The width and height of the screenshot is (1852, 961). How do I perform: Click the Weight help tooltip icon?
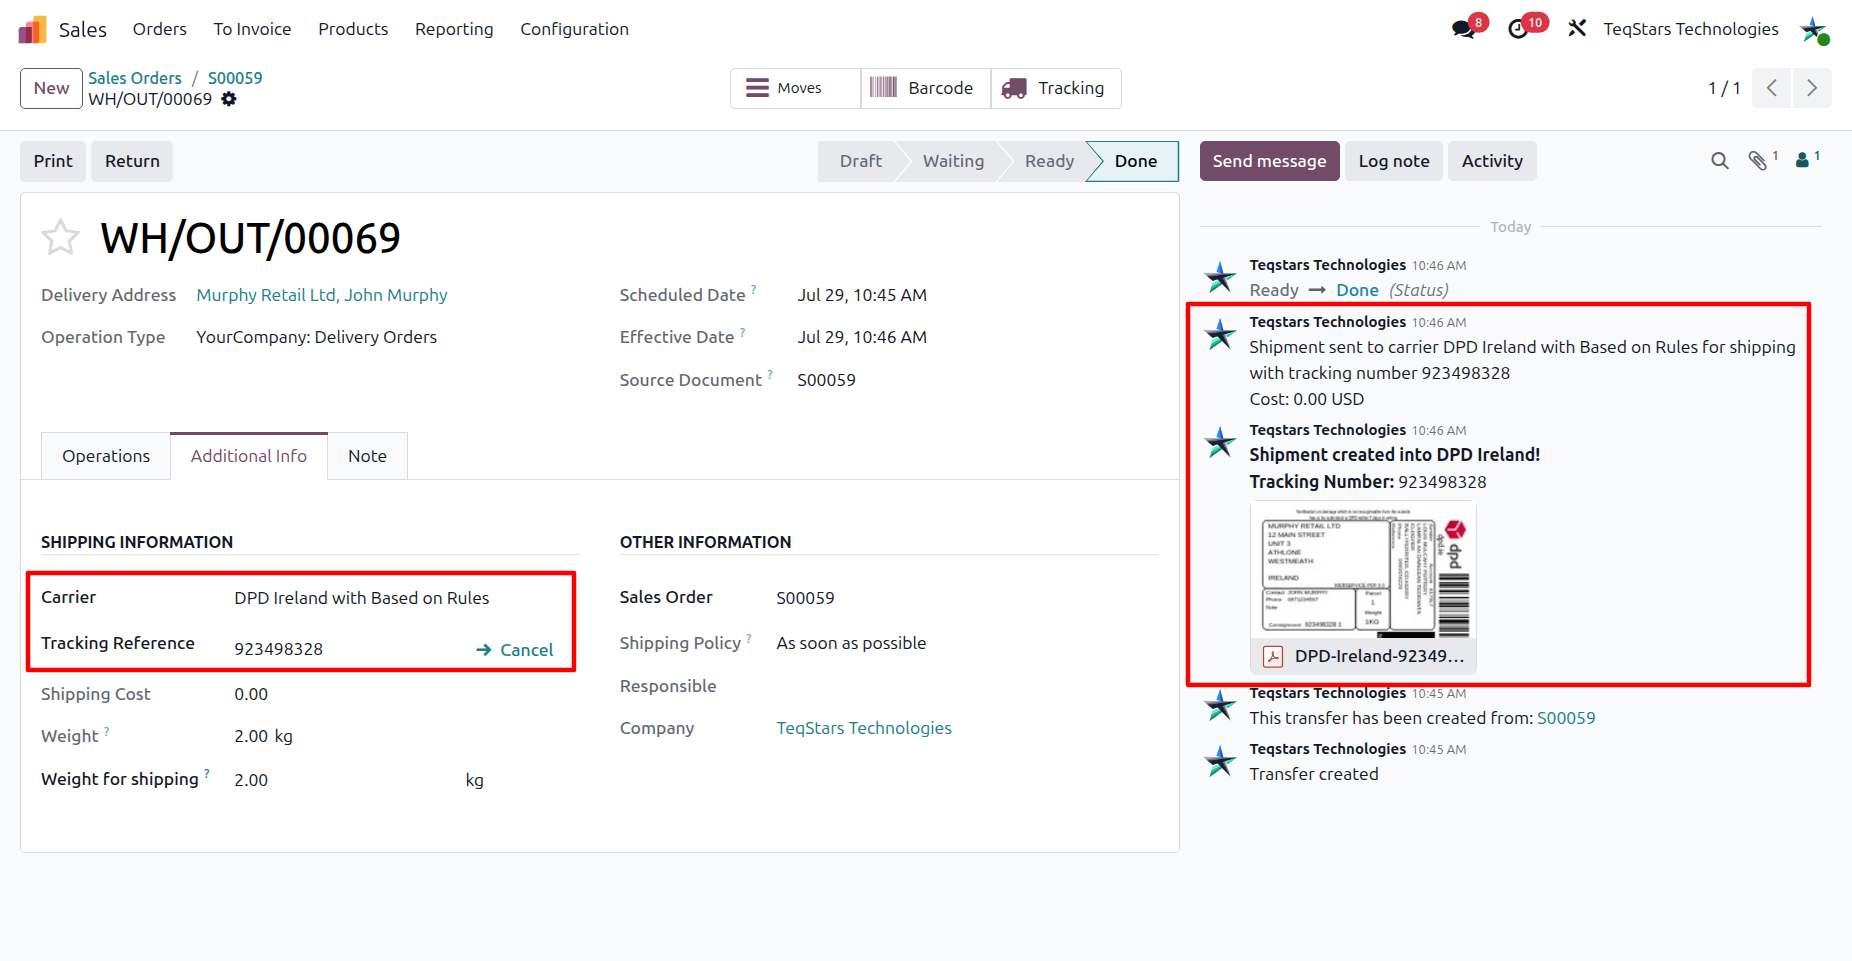[107, 731]
